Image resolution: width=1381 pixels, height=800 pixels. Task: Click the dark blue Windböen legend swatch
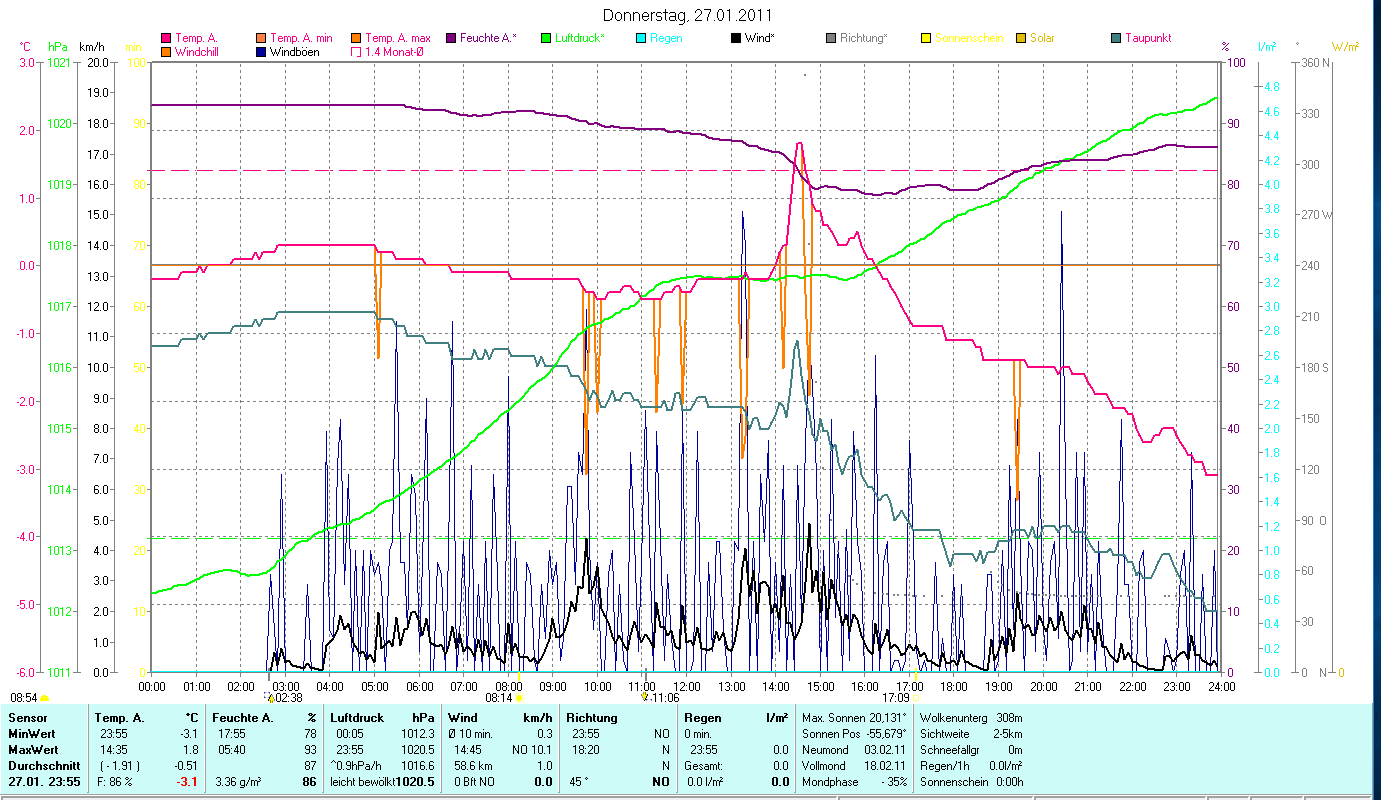coord(262,51)
